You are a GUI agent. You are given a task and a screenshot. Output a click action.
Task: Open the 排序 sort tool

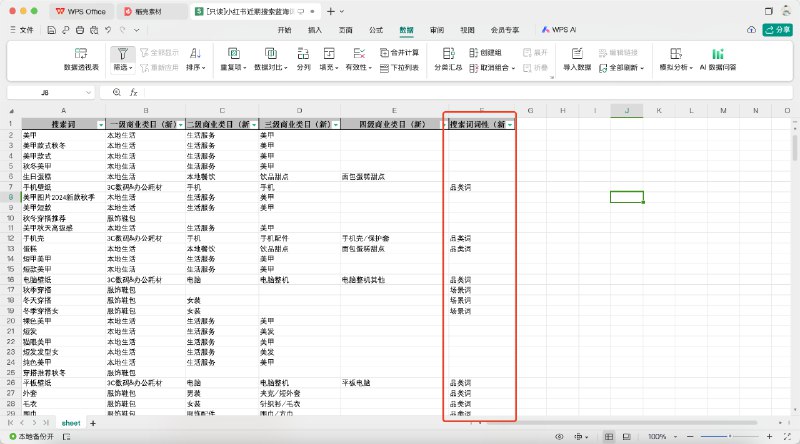(x=195, y=59)
